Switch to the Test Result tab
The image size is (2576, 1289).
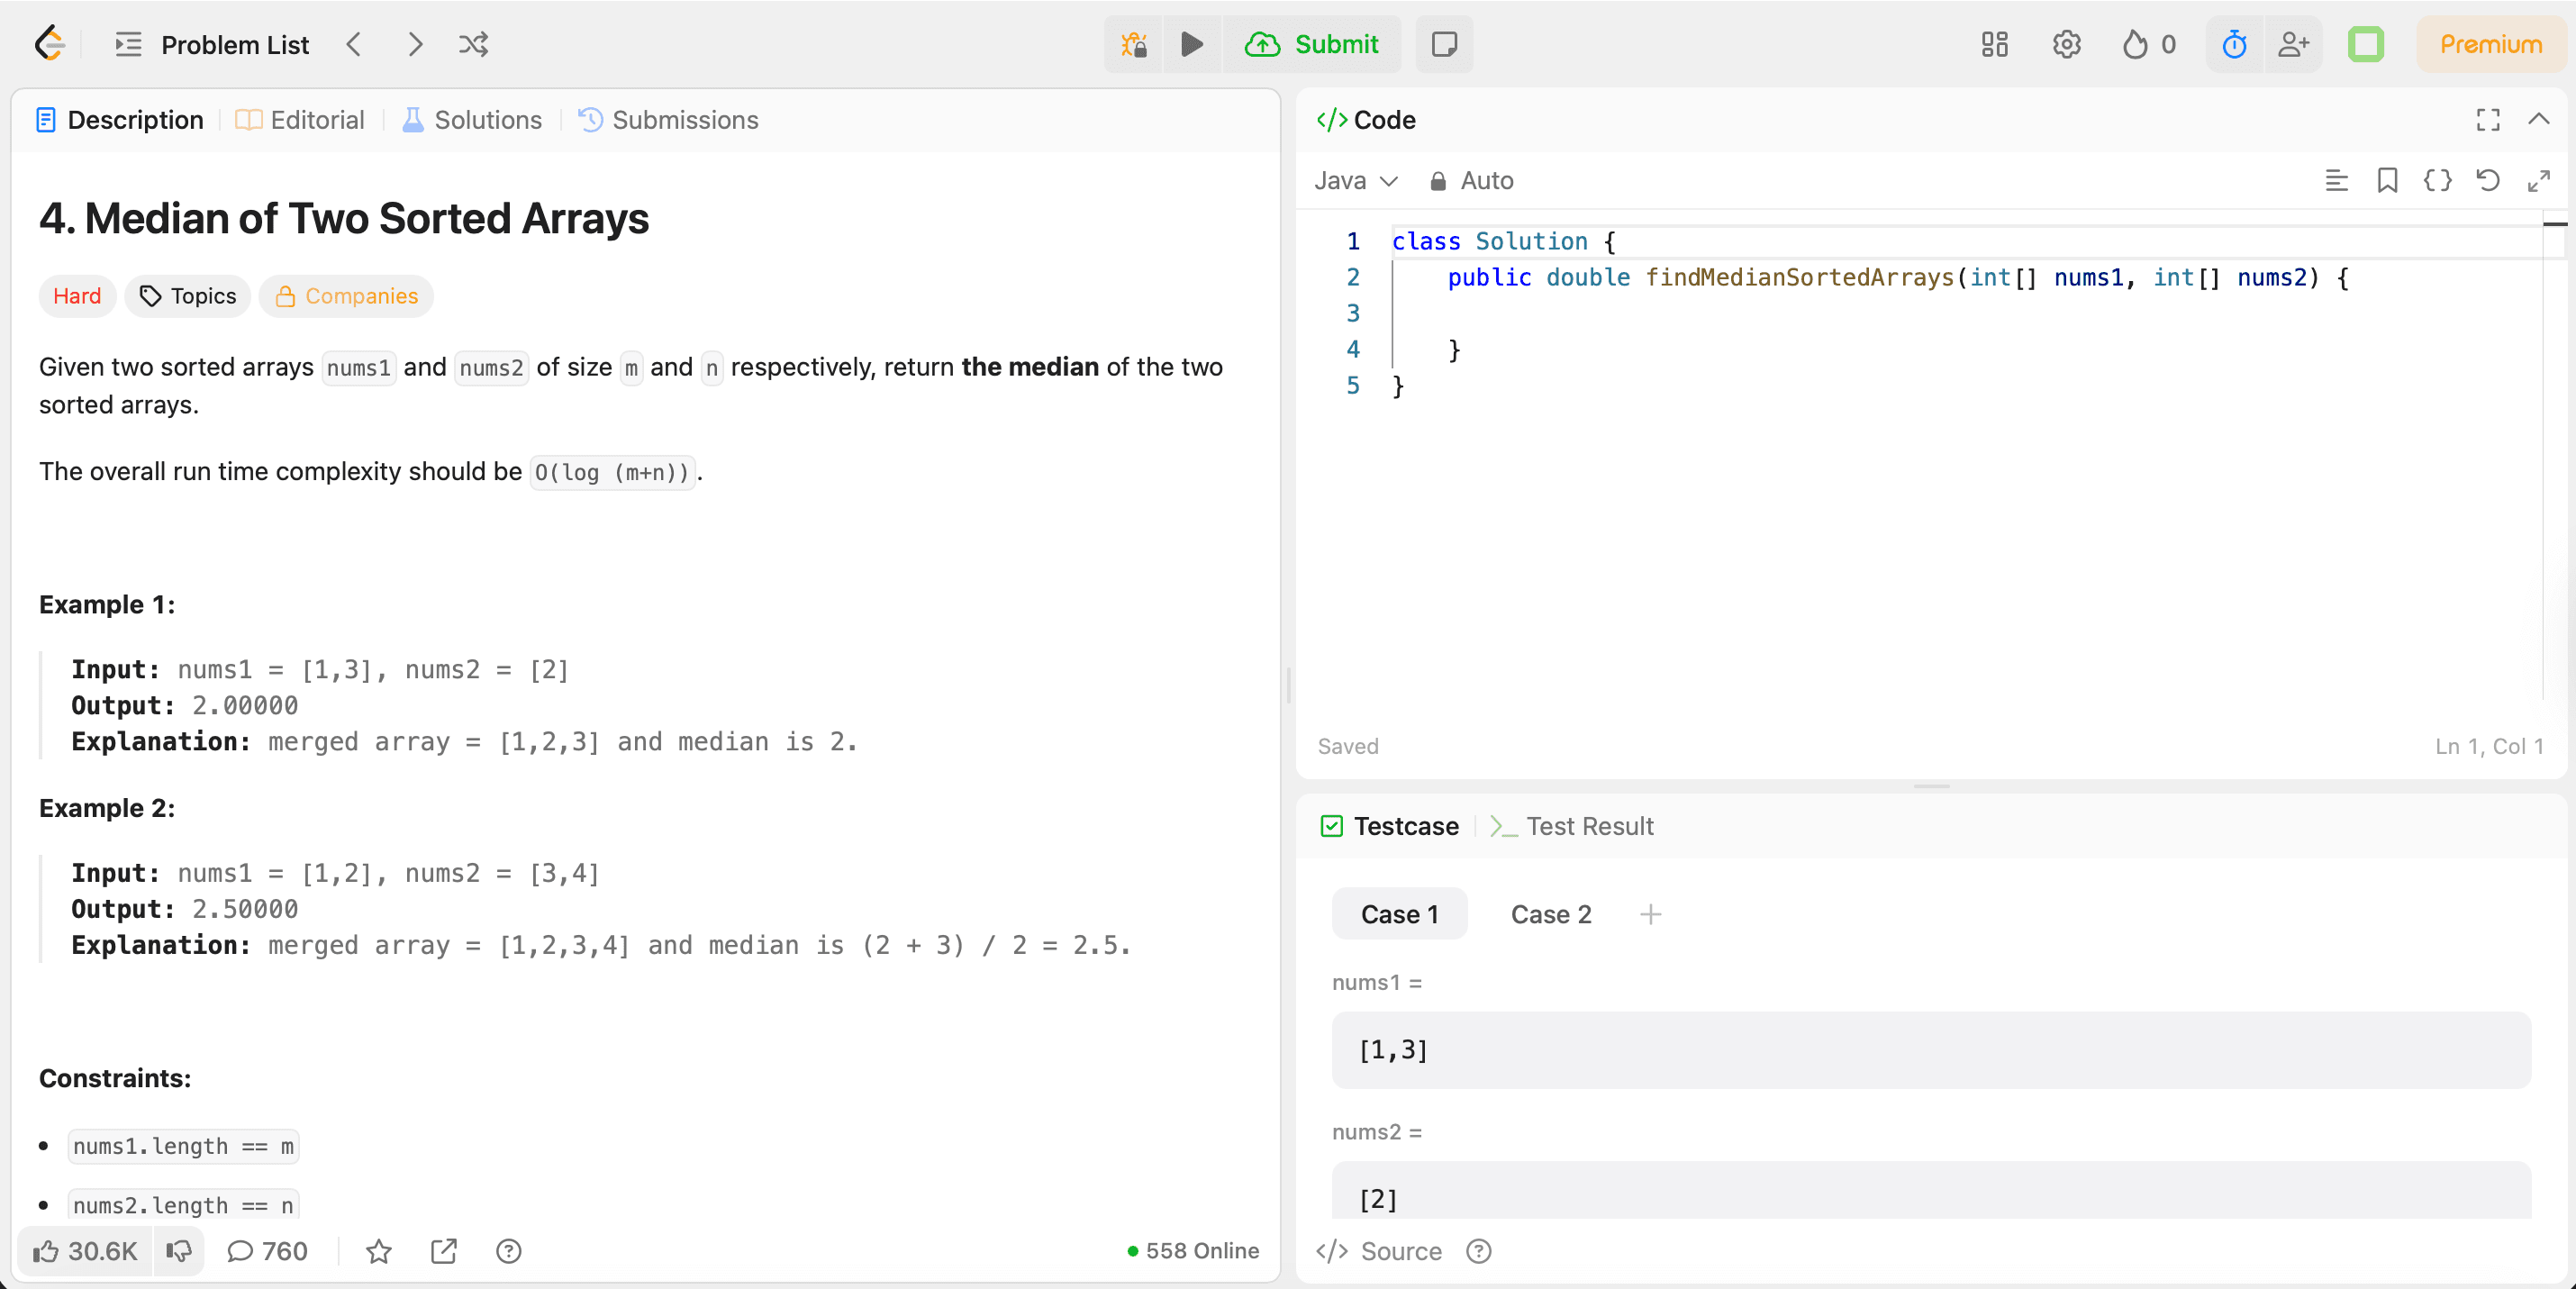pos(1571,826)
